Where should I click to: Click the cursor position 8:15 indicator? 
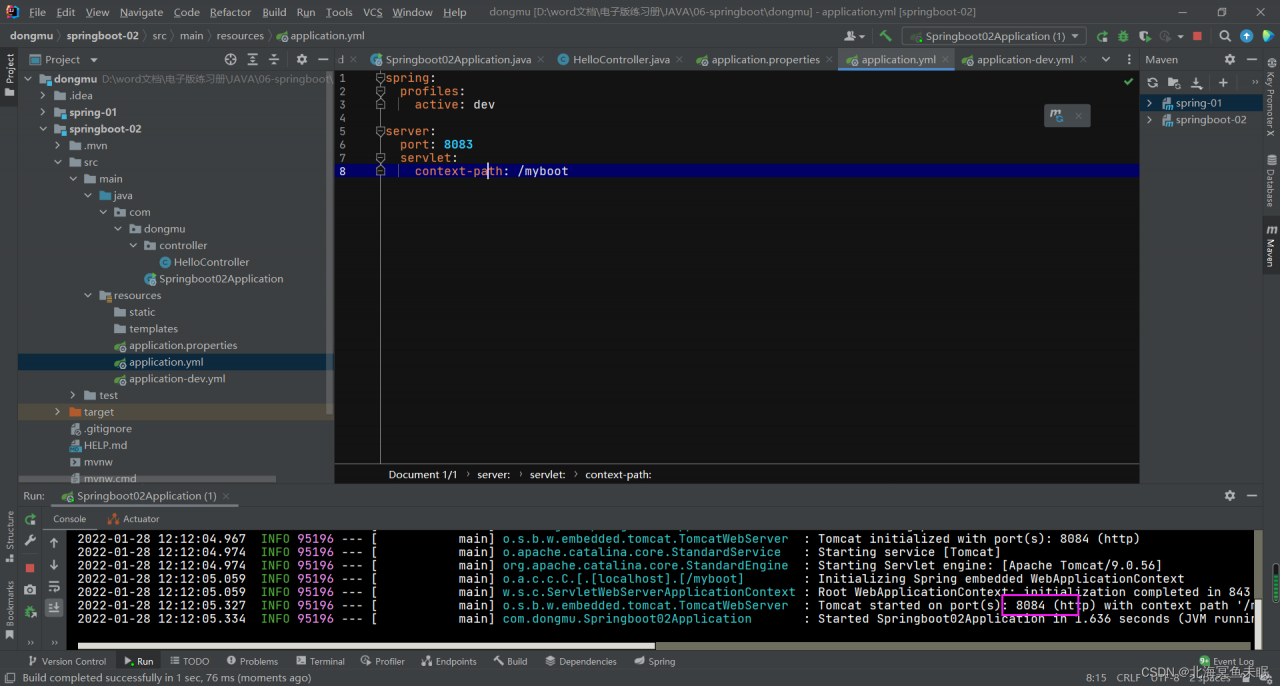[1096, 678]
